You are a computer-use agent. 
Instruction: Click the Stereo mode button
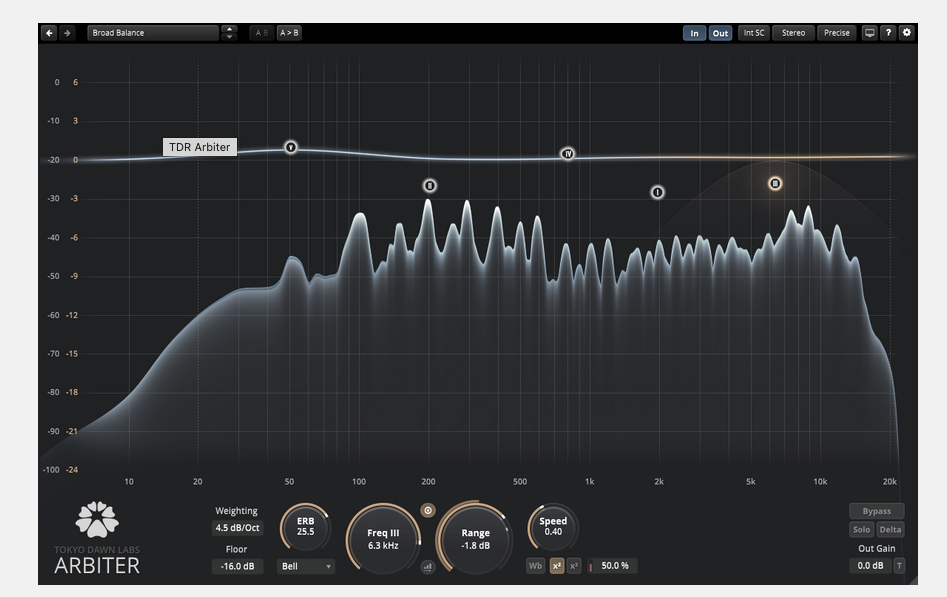tap(793, 33)
